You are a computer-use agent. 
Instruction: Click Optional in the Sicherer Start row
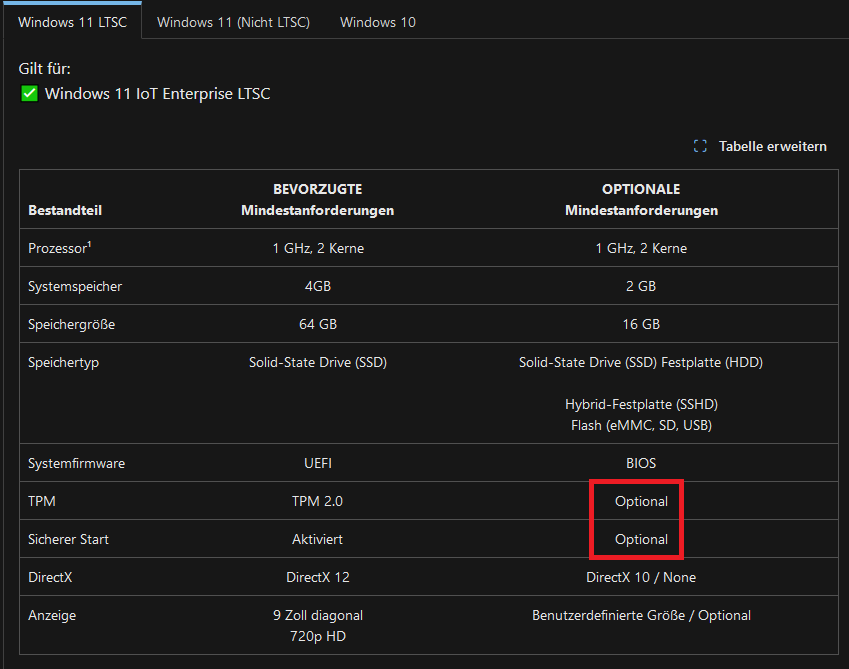click(x=641, y=539)
